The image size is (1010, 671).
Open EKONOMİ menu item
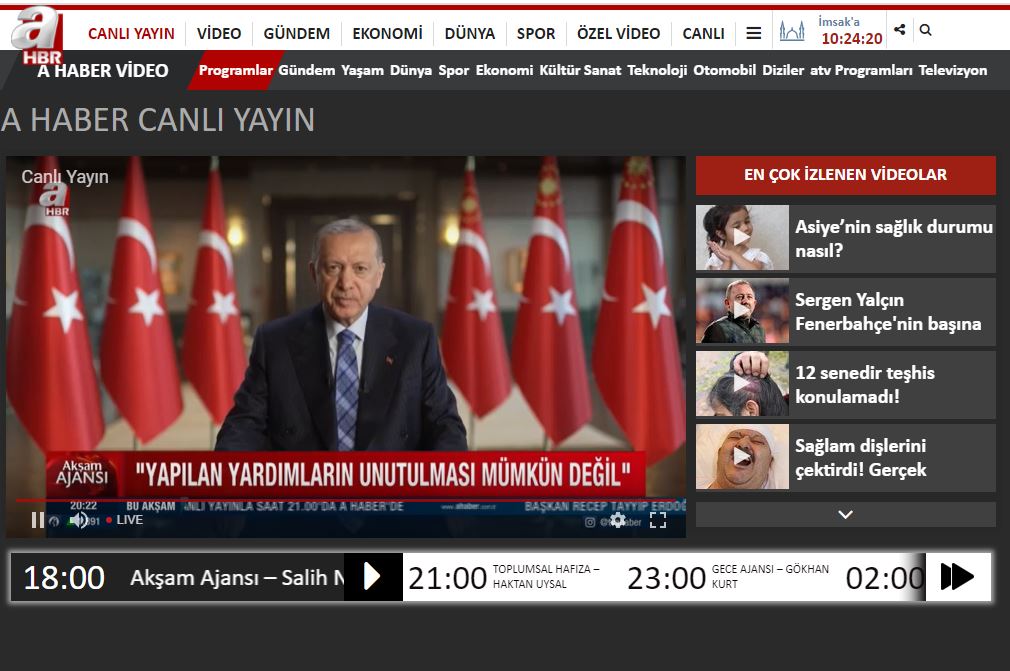[x=387, y=33]
